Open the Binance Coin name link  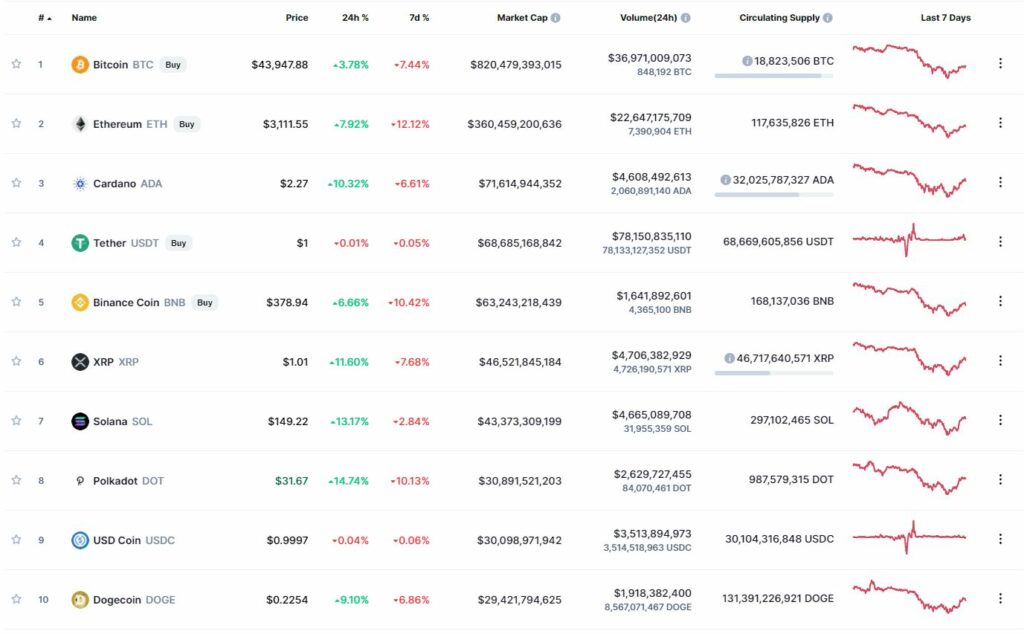[x=126, y=302]
